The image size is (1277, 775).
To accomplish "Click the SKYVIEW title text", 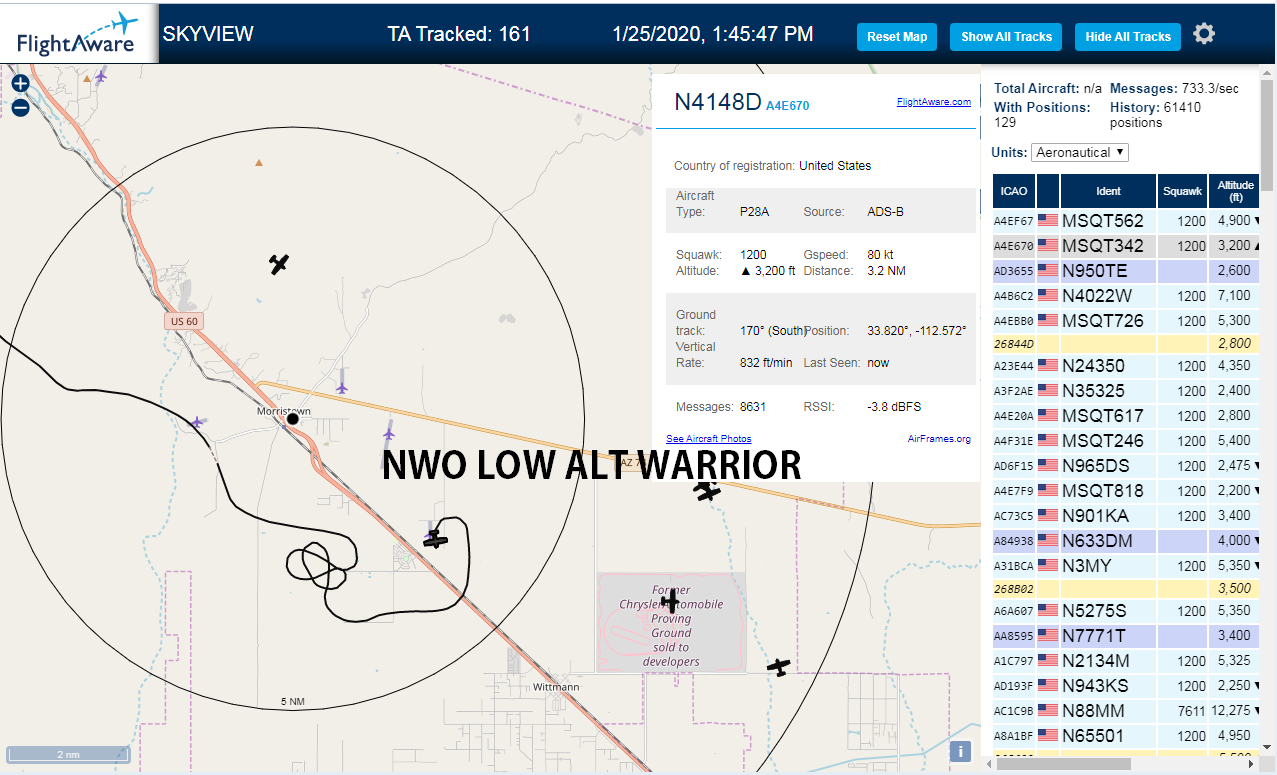I will 208,34.
